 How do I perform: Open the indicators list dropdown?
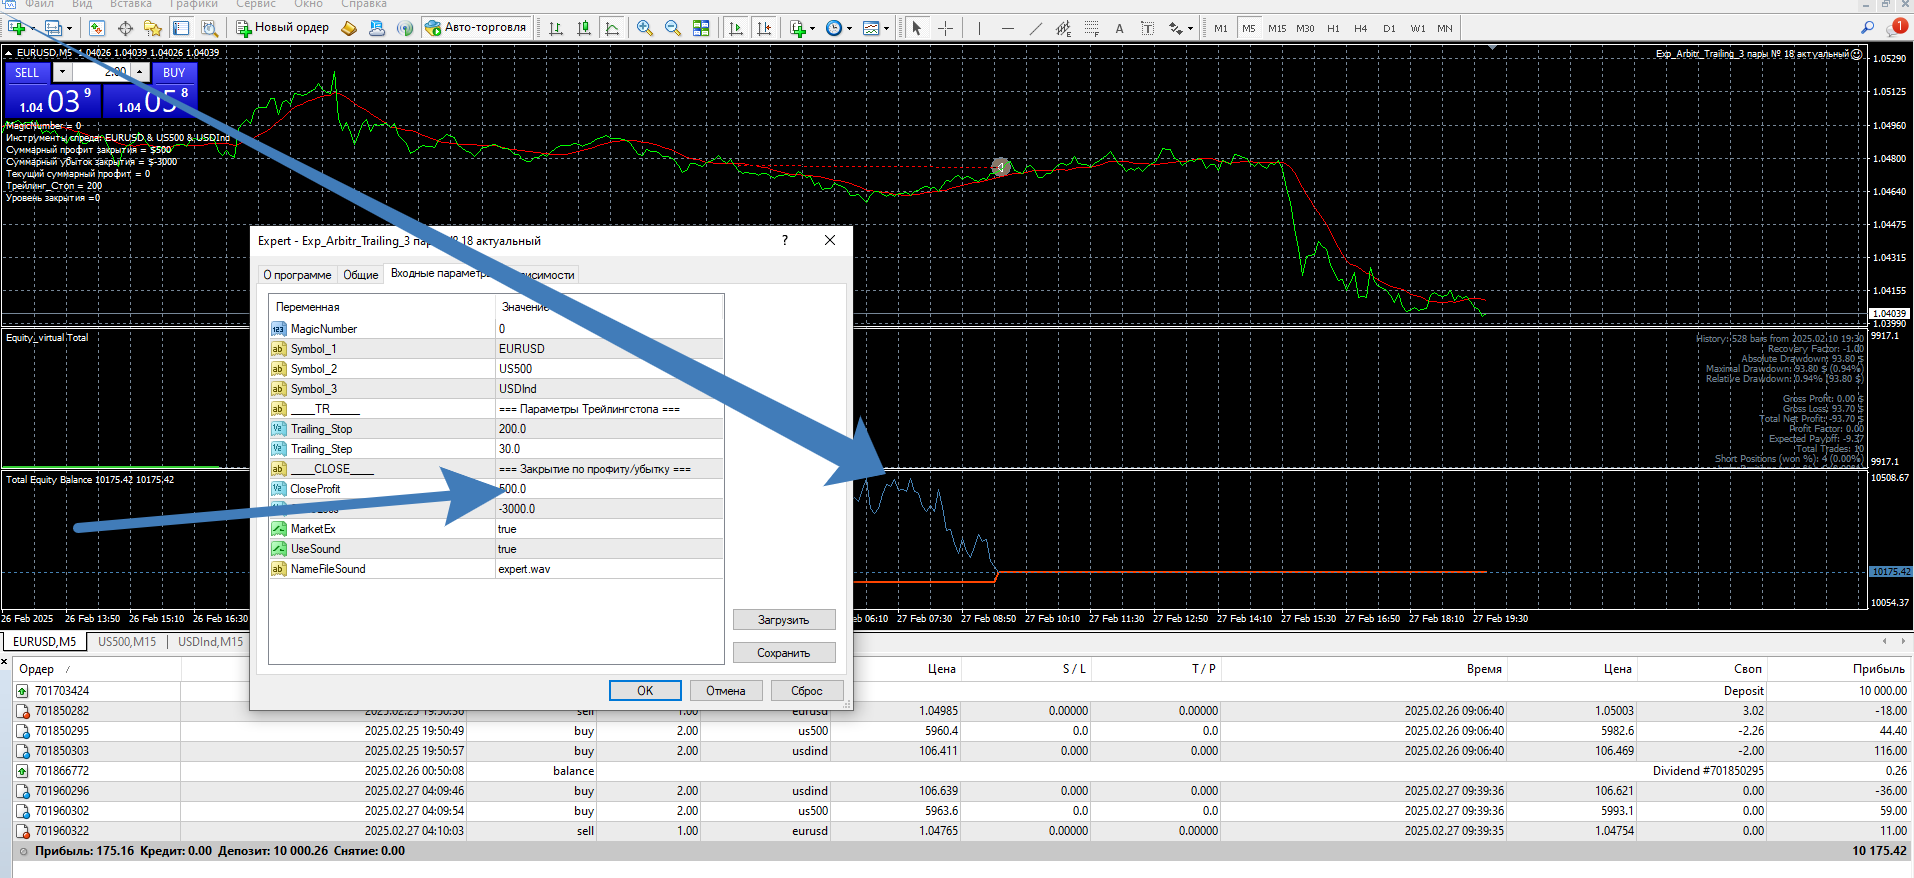coord(802,28)
